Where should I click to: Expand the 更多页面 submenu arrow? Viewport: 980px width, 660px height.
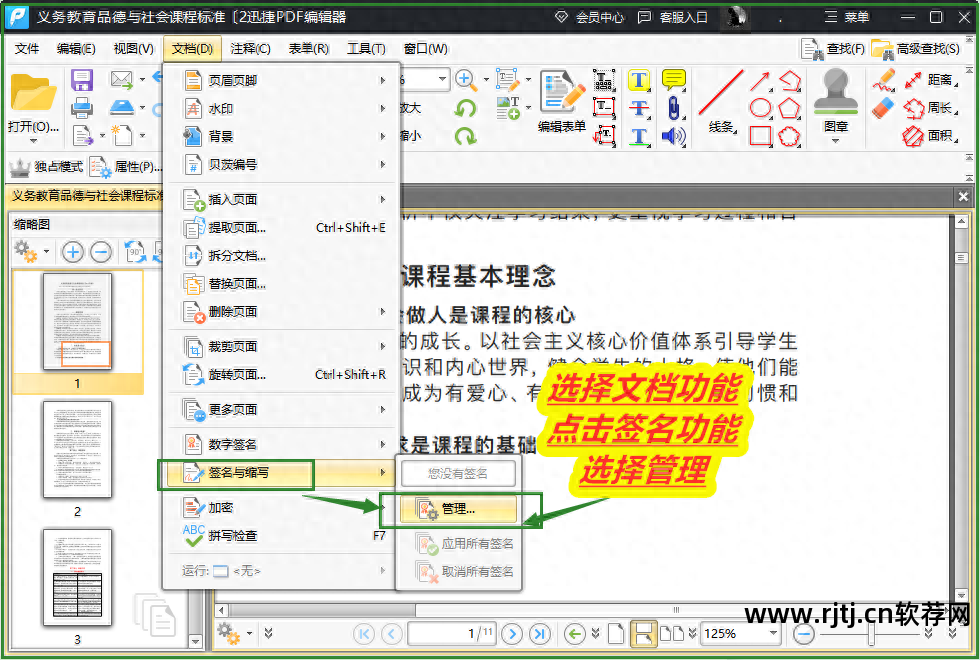tap(382, 409)
